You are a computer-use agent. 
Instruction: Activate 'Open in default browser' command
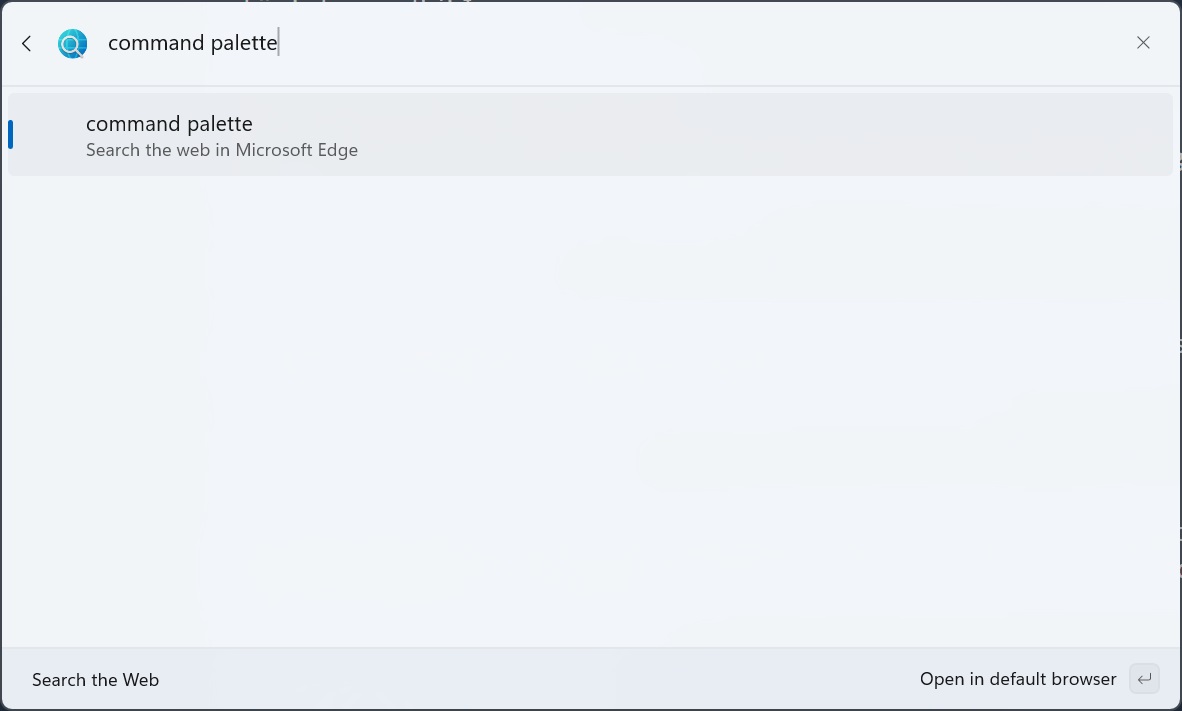[1018, 679]
